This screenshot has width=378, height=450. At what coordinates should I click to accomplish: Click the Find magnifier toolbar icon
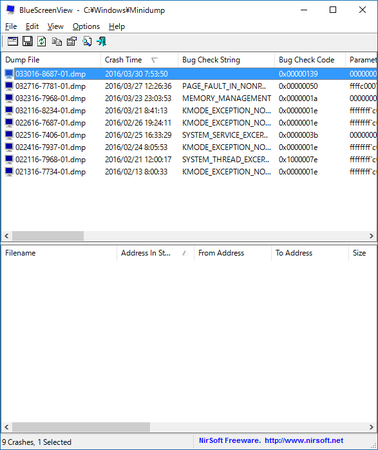[87, 42]
